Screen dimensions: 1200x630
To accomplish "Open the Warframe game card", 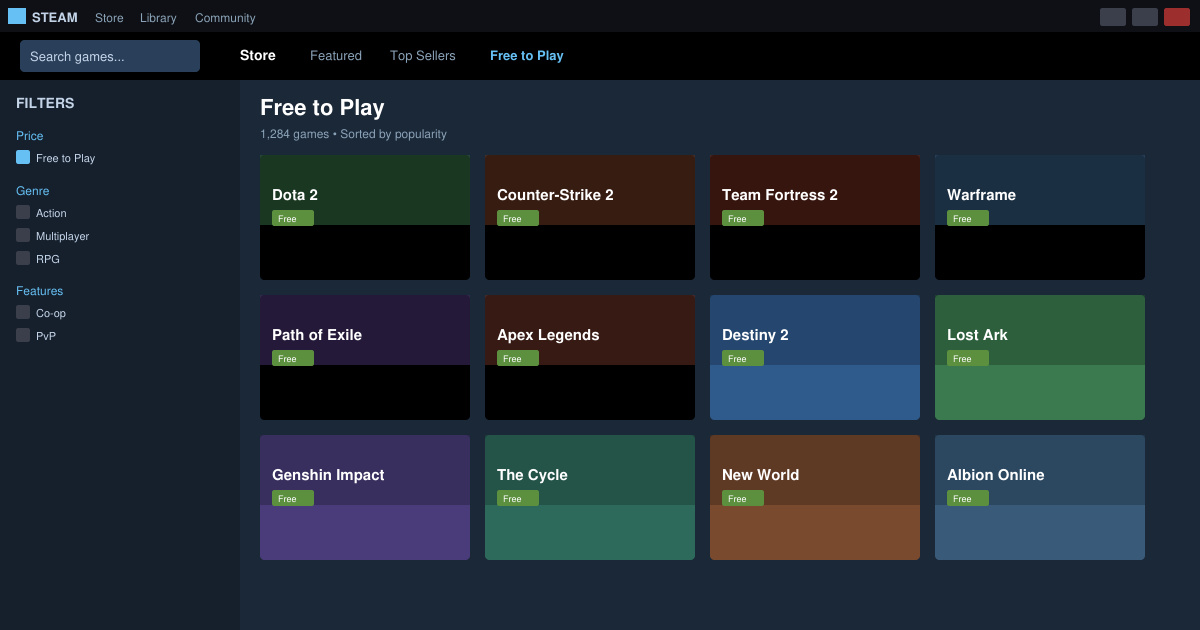I will [1040, 217].
